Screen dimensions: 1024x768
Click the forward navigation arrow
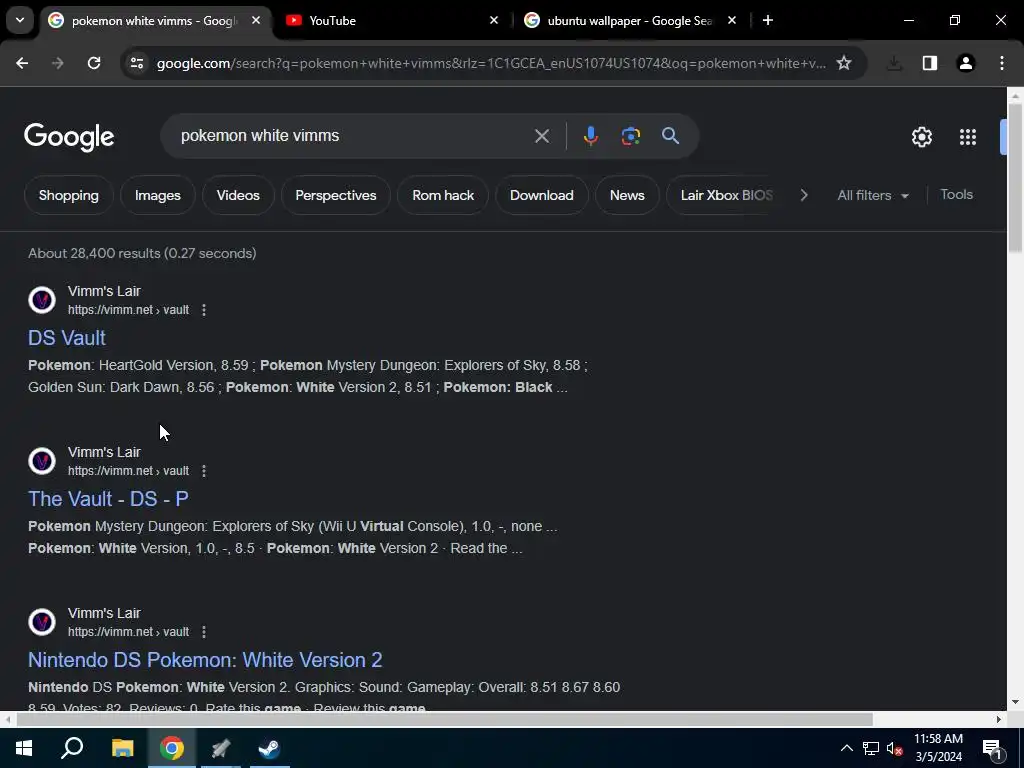click(x=58, y=63)
